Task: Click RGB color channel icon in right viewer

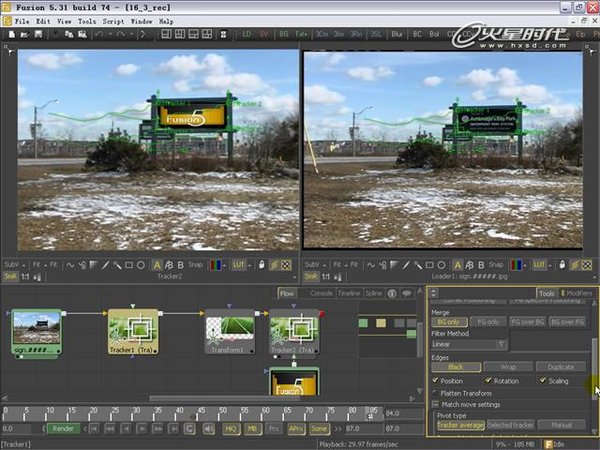Action: coord(515,265)
